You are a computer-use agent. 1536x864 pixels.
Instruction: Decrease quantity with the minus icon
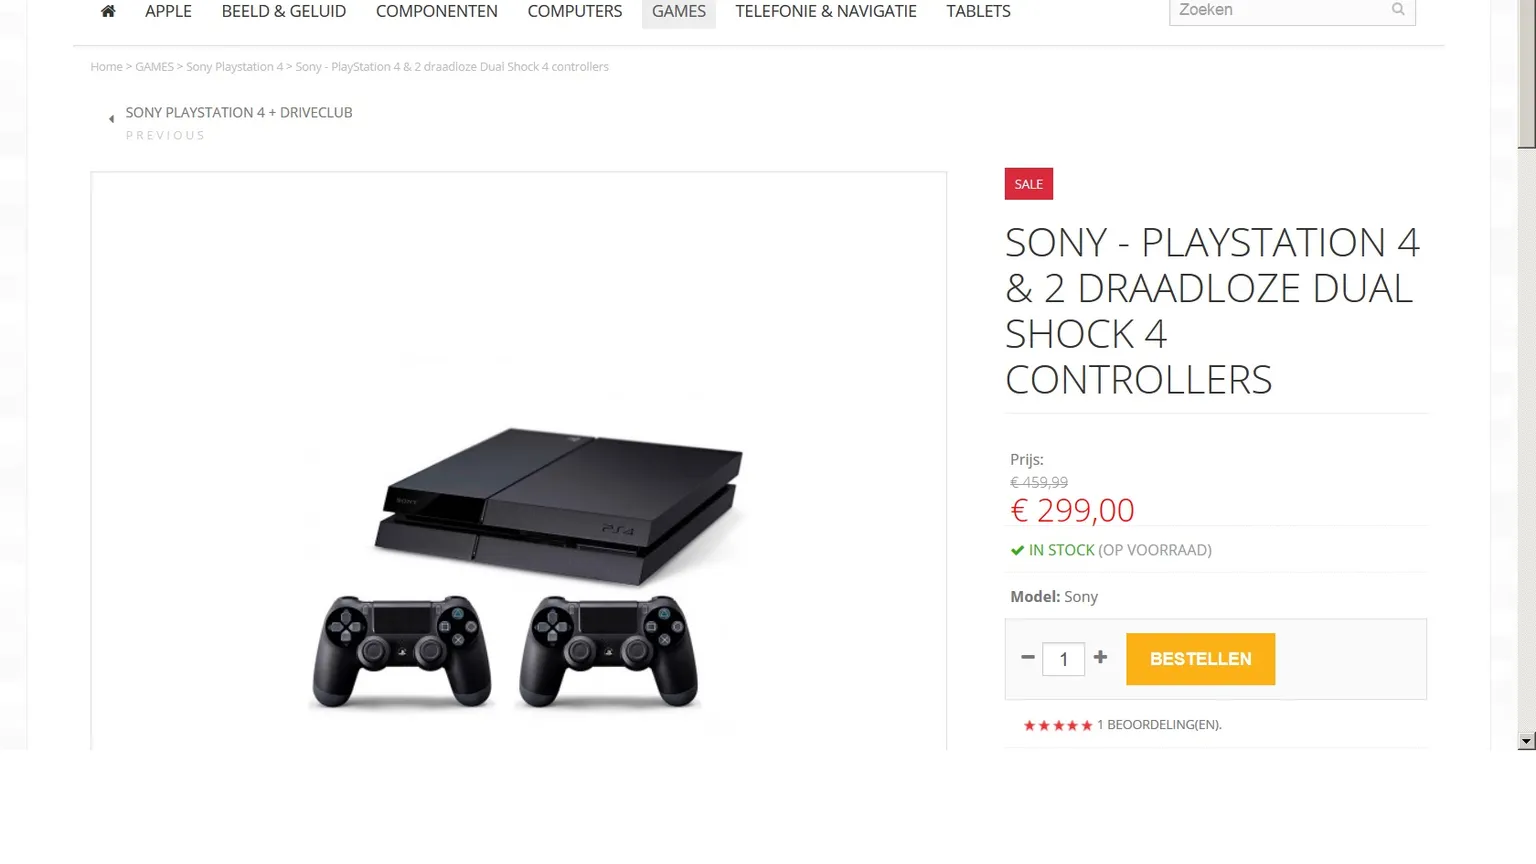click(1027, 658)
